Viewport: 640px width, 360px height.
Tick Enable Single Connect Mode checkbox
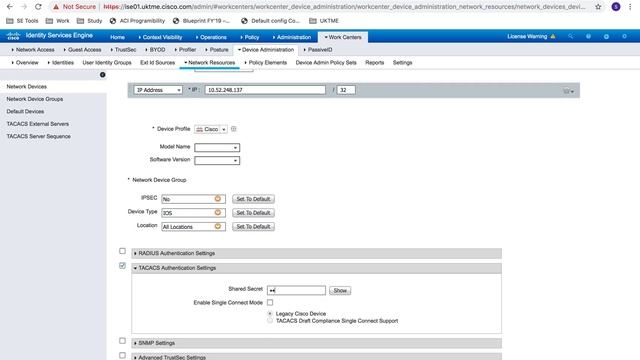click(270, 302)
